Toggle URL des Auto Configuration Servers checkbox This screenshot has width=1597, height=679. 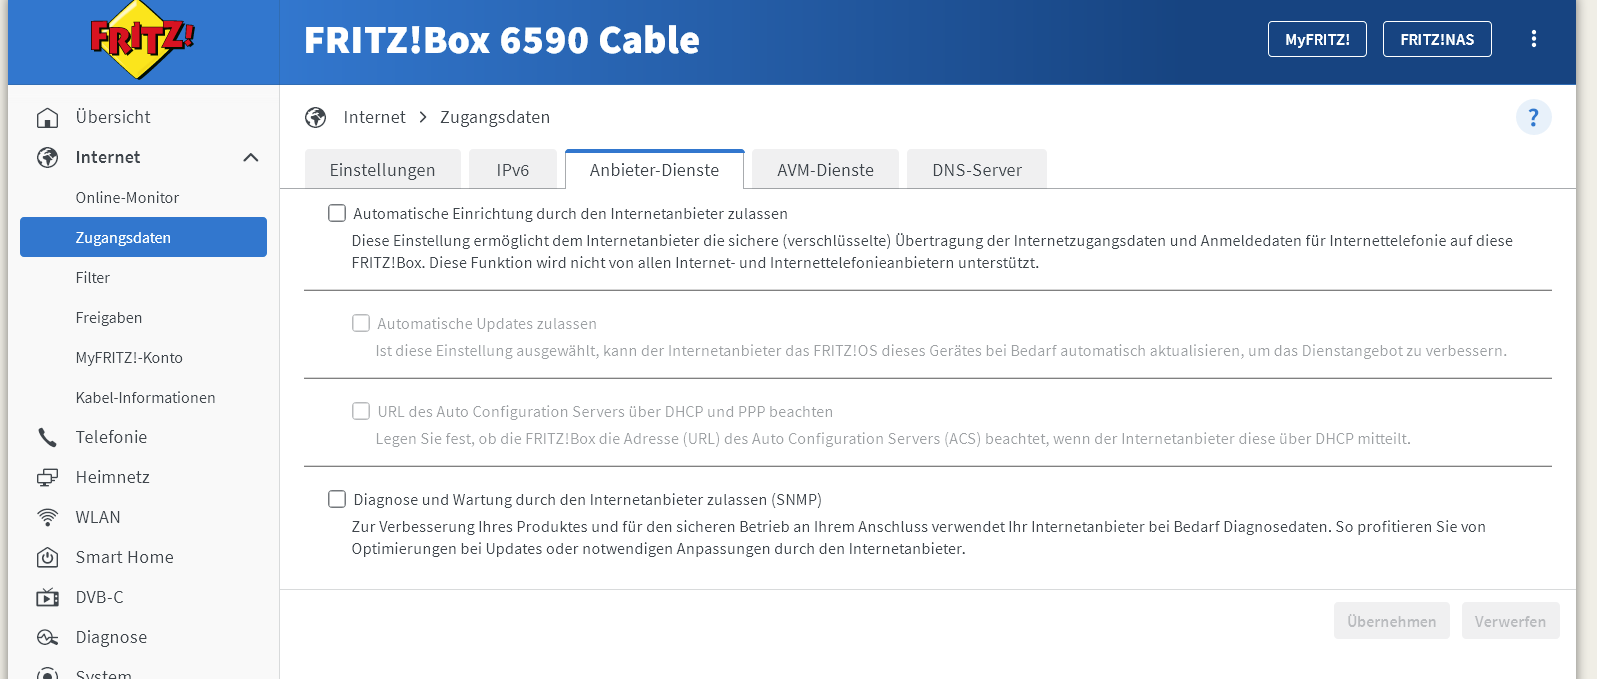click(x=361, y=411)
